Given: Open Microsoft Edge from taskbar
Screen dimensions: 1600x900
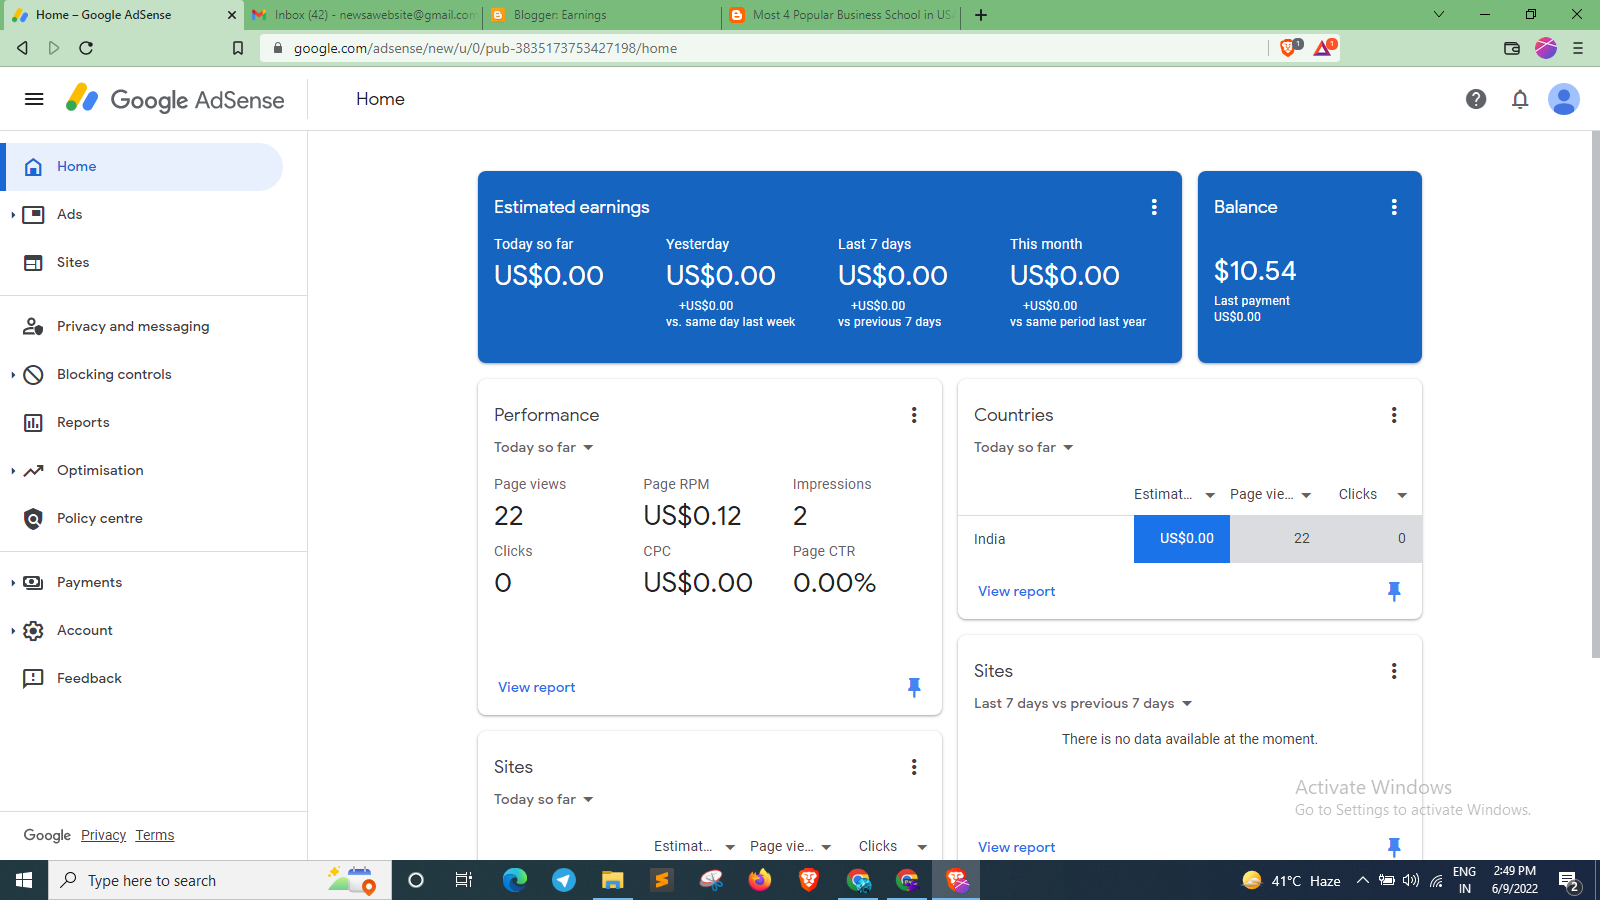Looking at the screenshot, I should click(x=515, y=880).
